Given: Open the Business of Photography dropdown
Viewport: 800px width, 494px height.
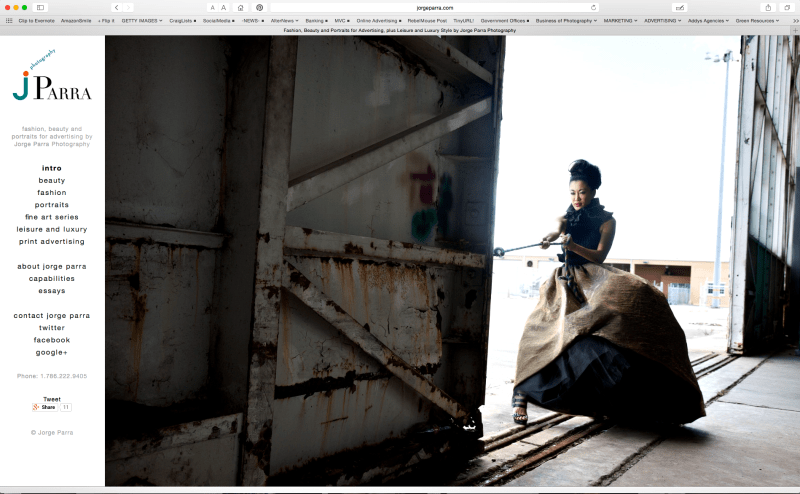Looking at the screenshot, I should [x=566, y=20].
